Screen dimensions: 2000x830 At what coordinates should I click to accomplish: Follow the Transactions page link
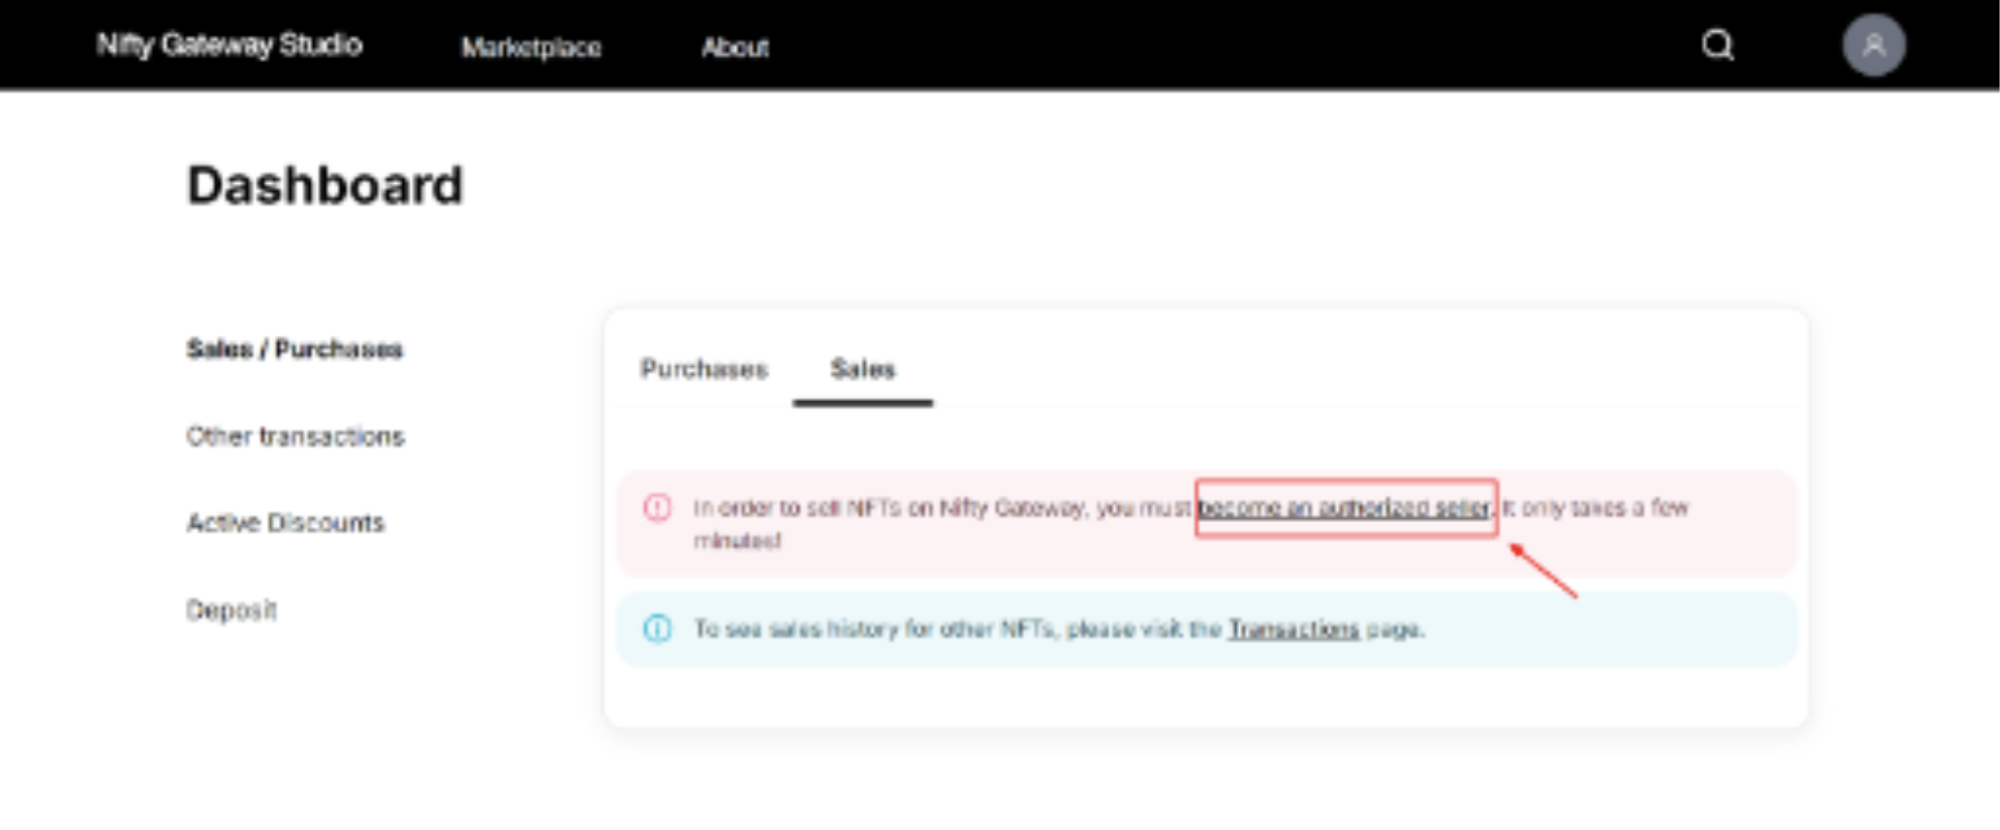(1293, 629)
